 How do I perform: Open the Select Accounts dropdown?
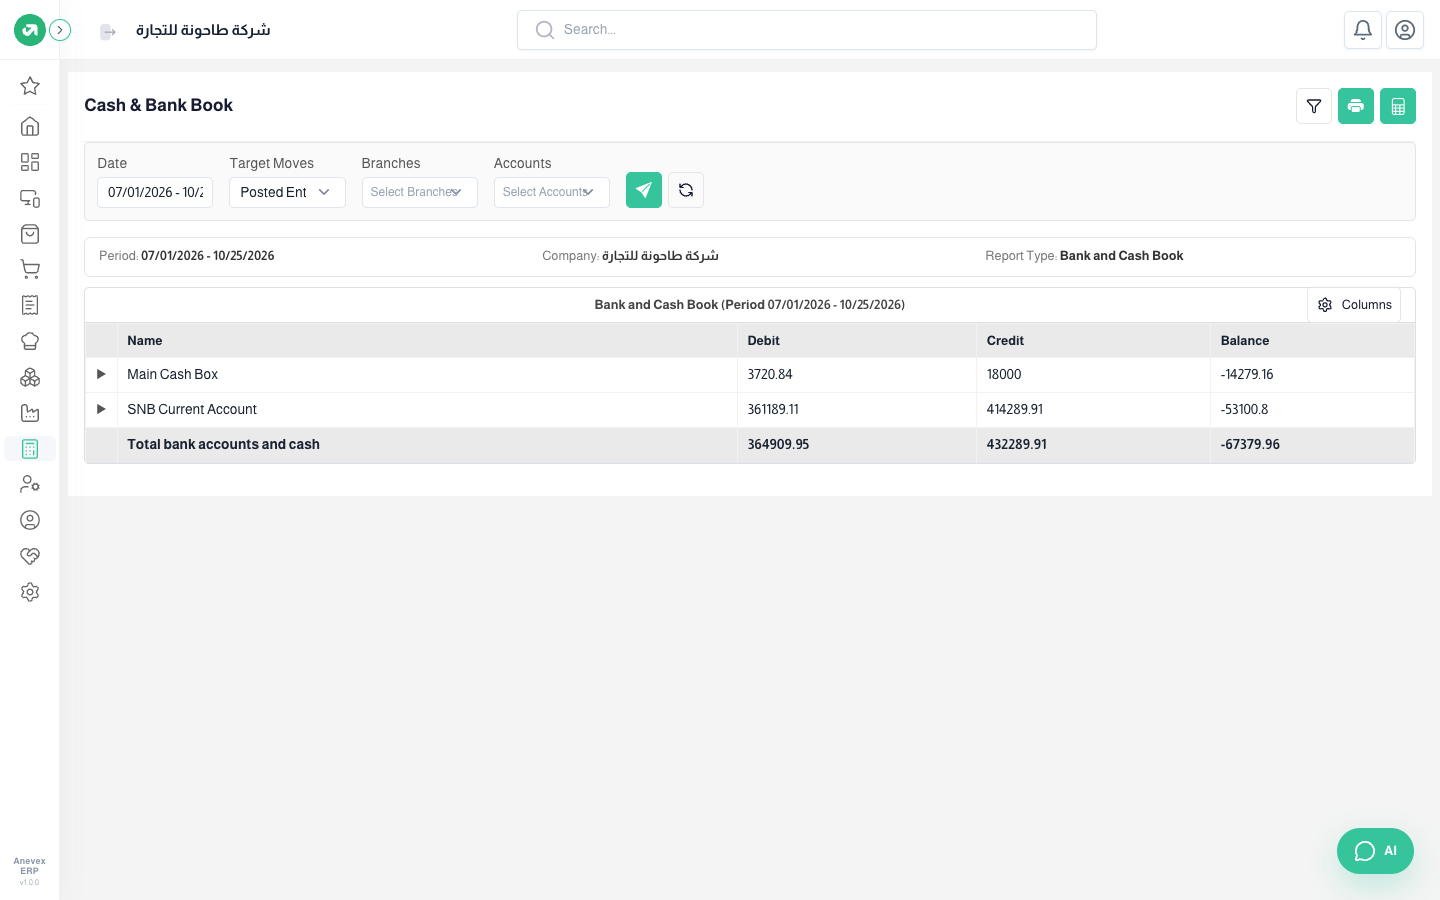pos(551,192)
